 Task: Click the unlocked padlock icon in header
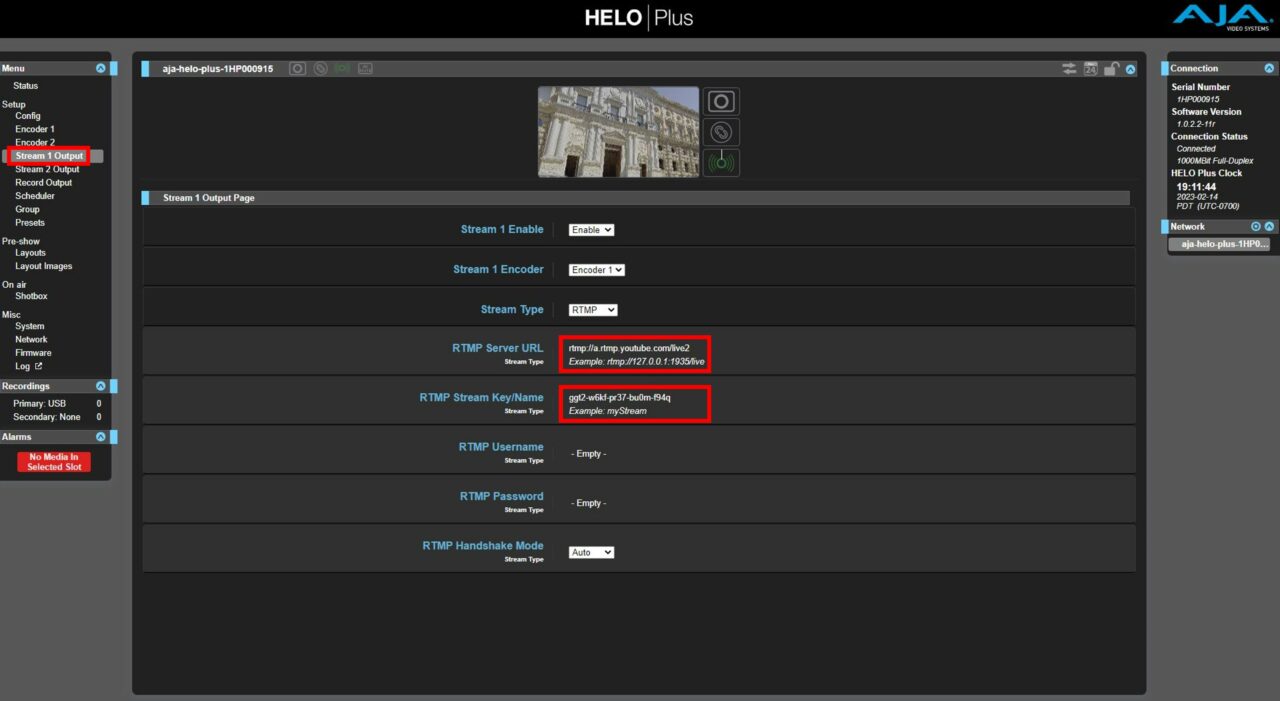(1111, 69)
